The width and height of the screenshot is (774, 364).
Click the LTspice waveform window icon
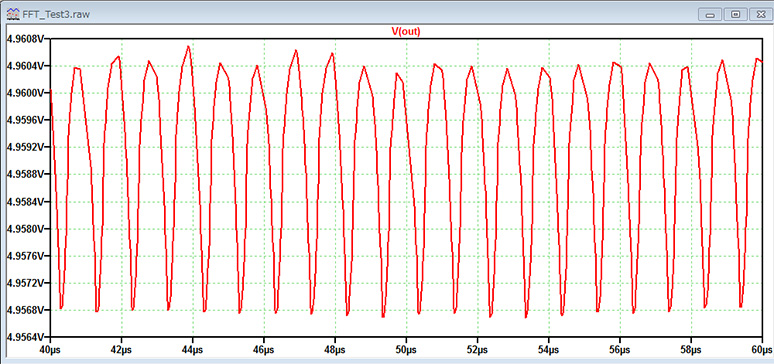13,14
